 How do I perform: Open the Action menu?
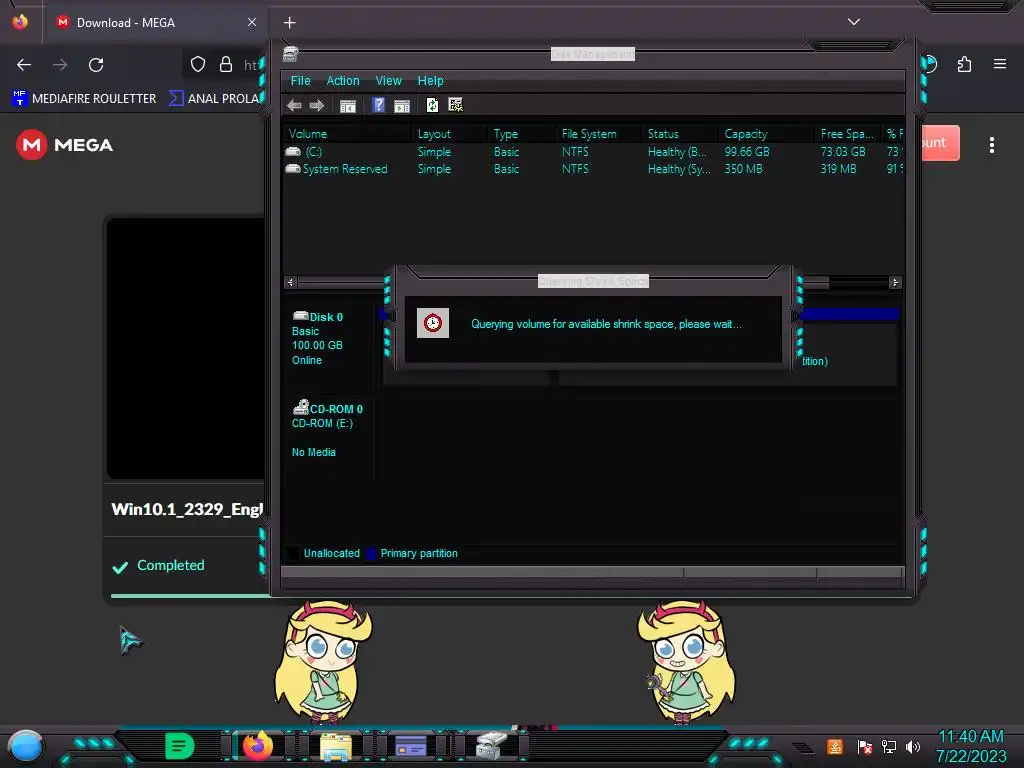coord(343,81)
